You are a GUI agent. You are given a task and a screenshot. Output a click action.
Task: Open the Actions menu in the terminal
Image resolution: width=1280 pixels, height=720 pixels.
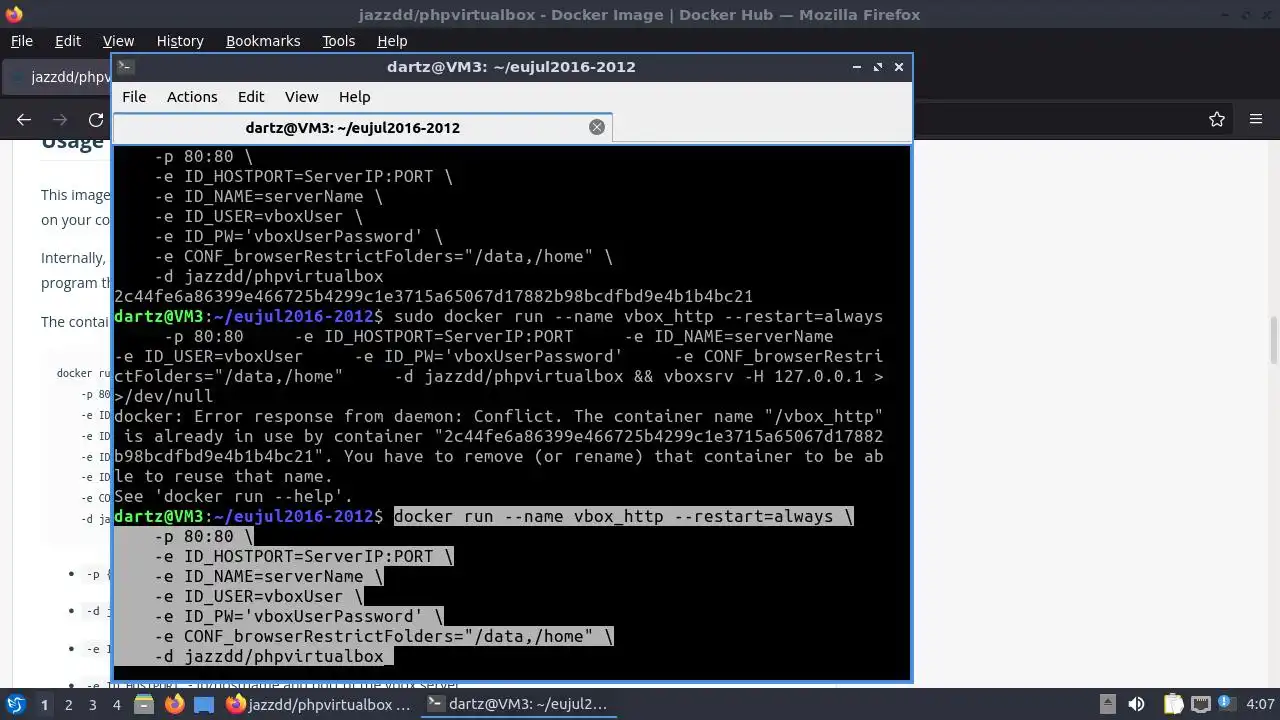coord(192,97)
